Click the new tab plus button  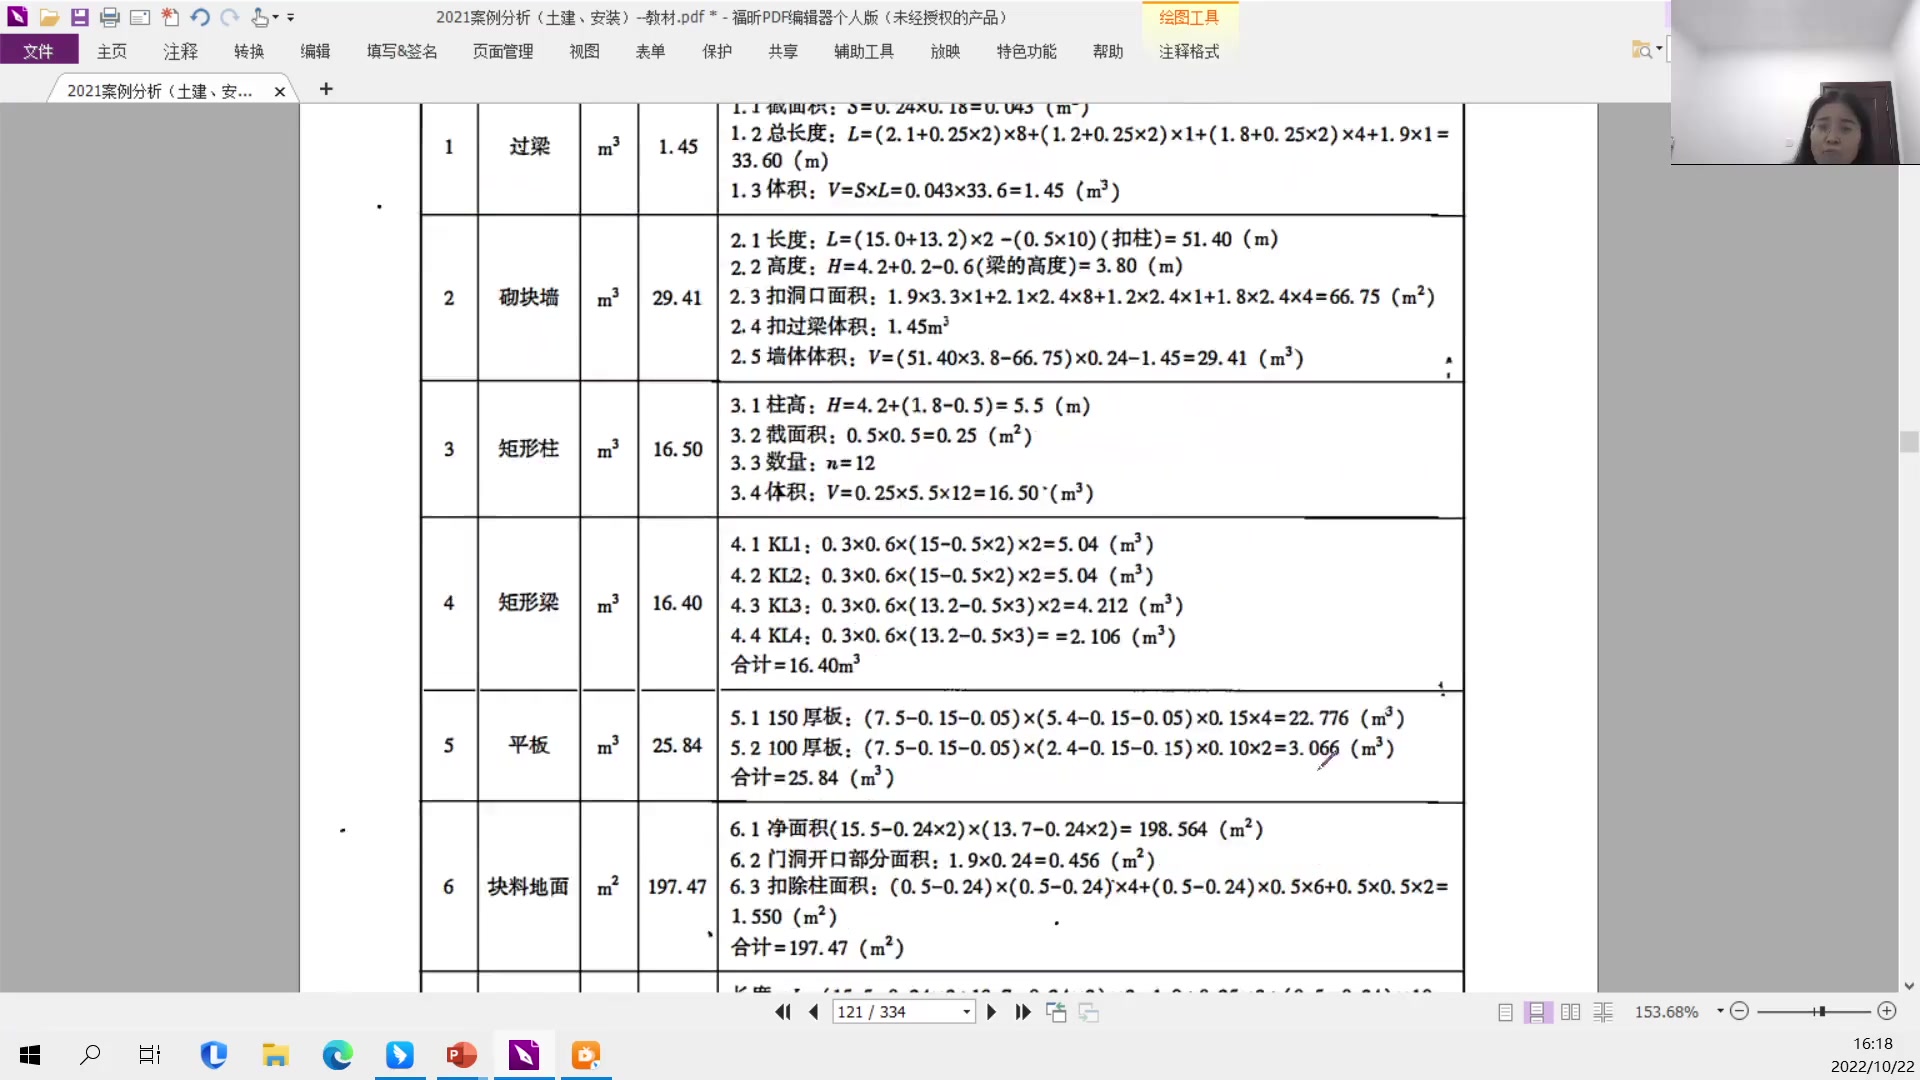(x=326, y=89)
